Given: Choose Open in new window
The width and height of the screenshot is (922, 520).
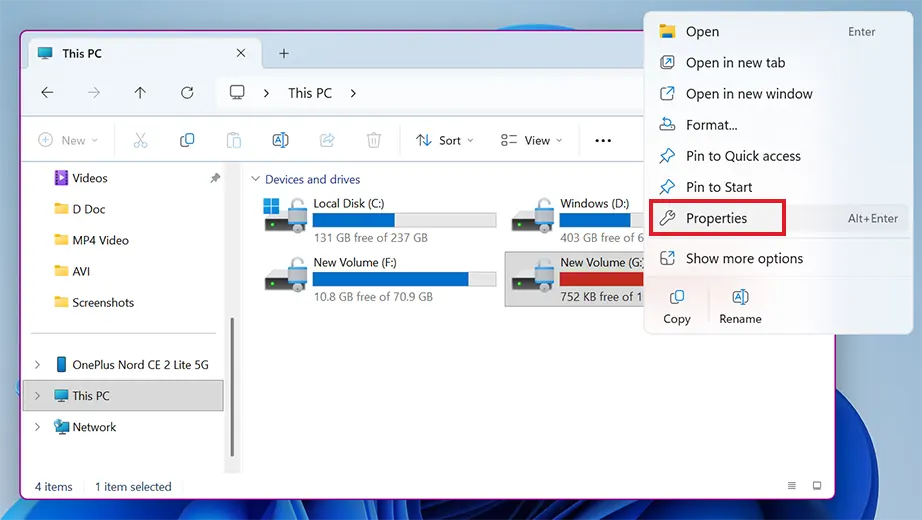Looking at the screenshot, I should pyautogui.click(x=779, y=94).
